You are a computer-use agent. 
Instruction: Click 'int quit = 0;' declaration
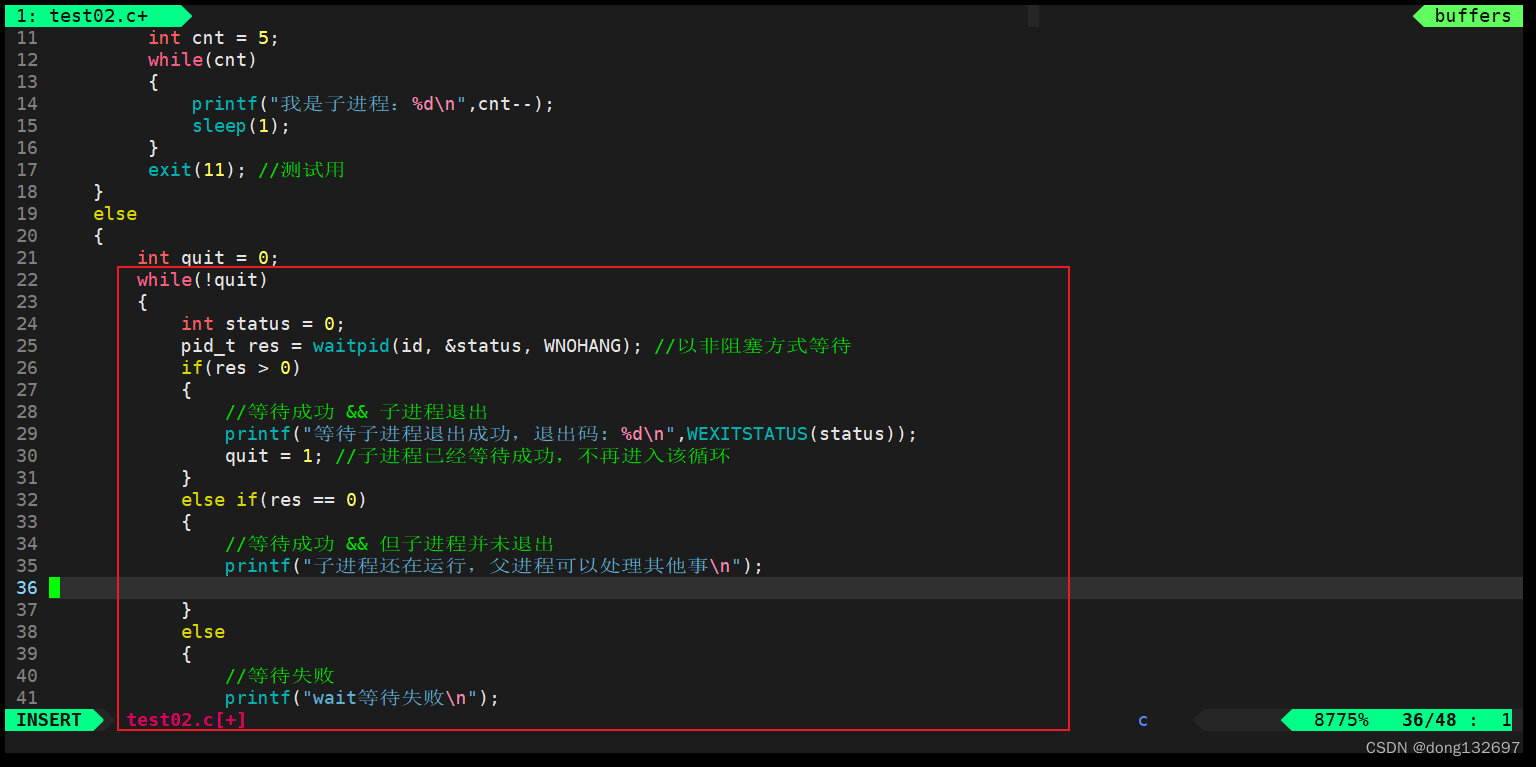point(208,258)
